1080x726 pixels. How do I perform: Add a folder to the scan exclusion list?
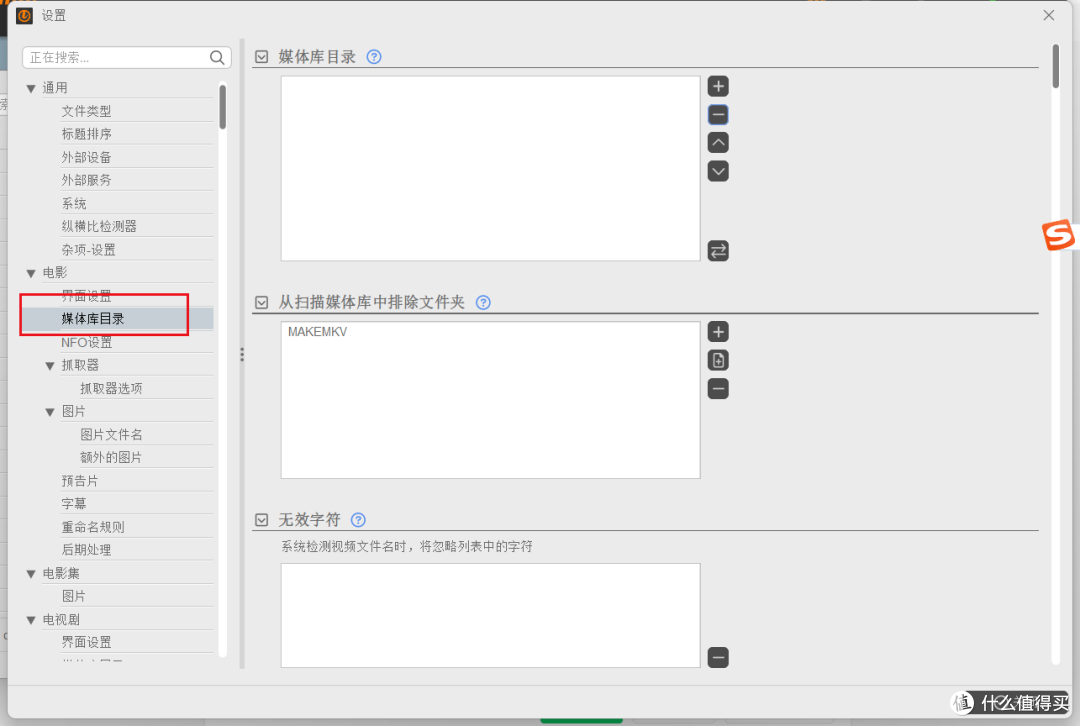(x=718, y=331)
